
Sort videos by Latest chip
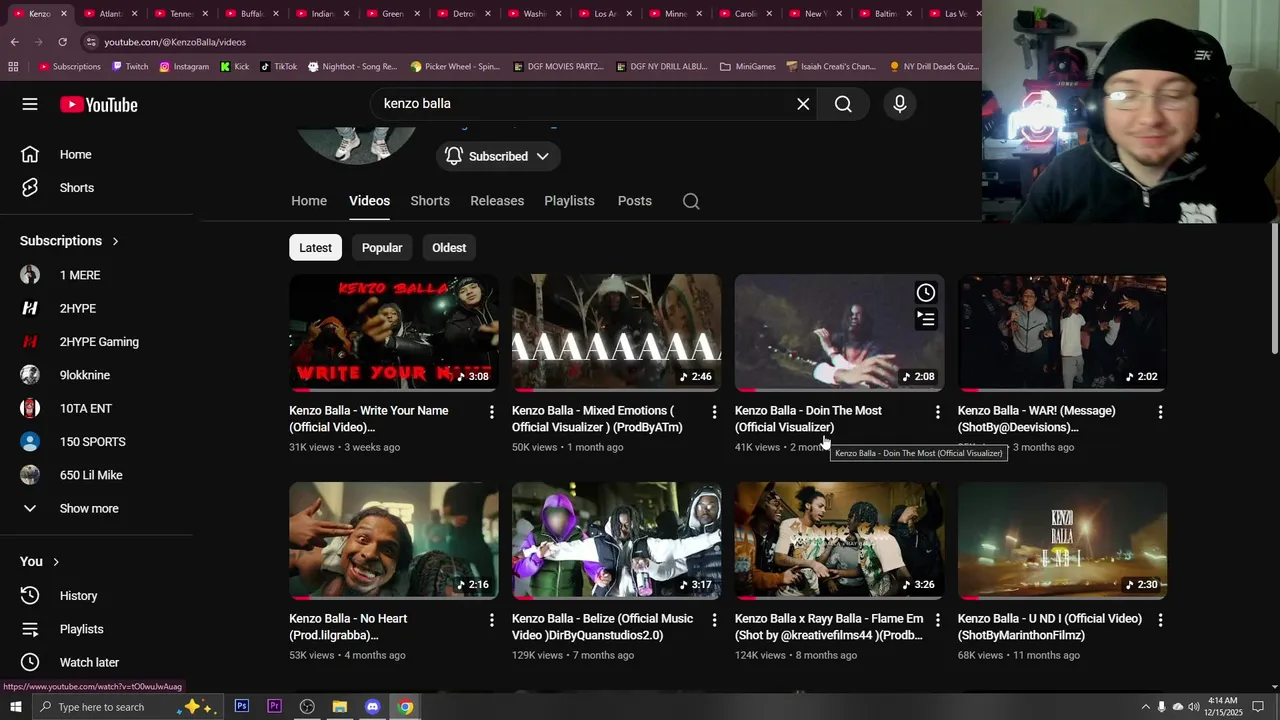coord(315,248)
